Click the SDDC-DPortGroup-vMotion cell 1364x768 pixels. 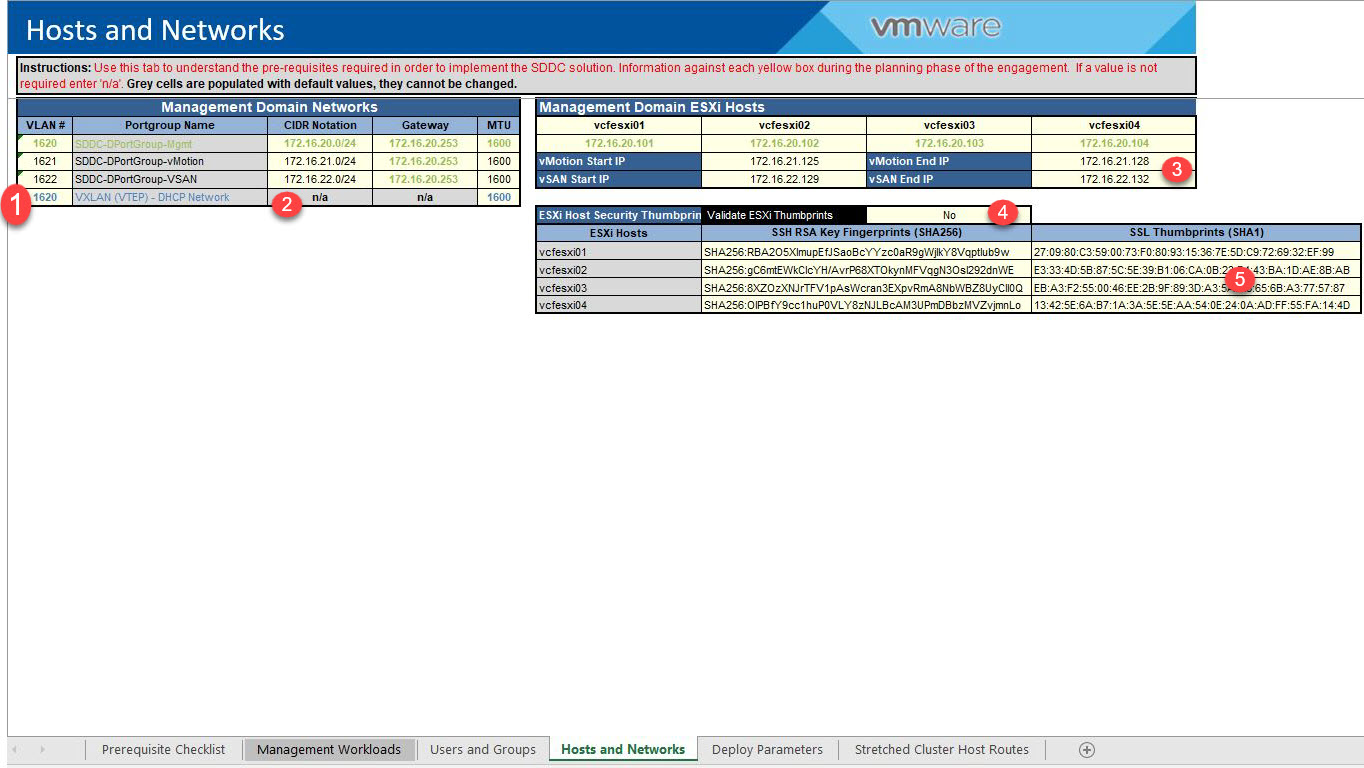point(169,160)
